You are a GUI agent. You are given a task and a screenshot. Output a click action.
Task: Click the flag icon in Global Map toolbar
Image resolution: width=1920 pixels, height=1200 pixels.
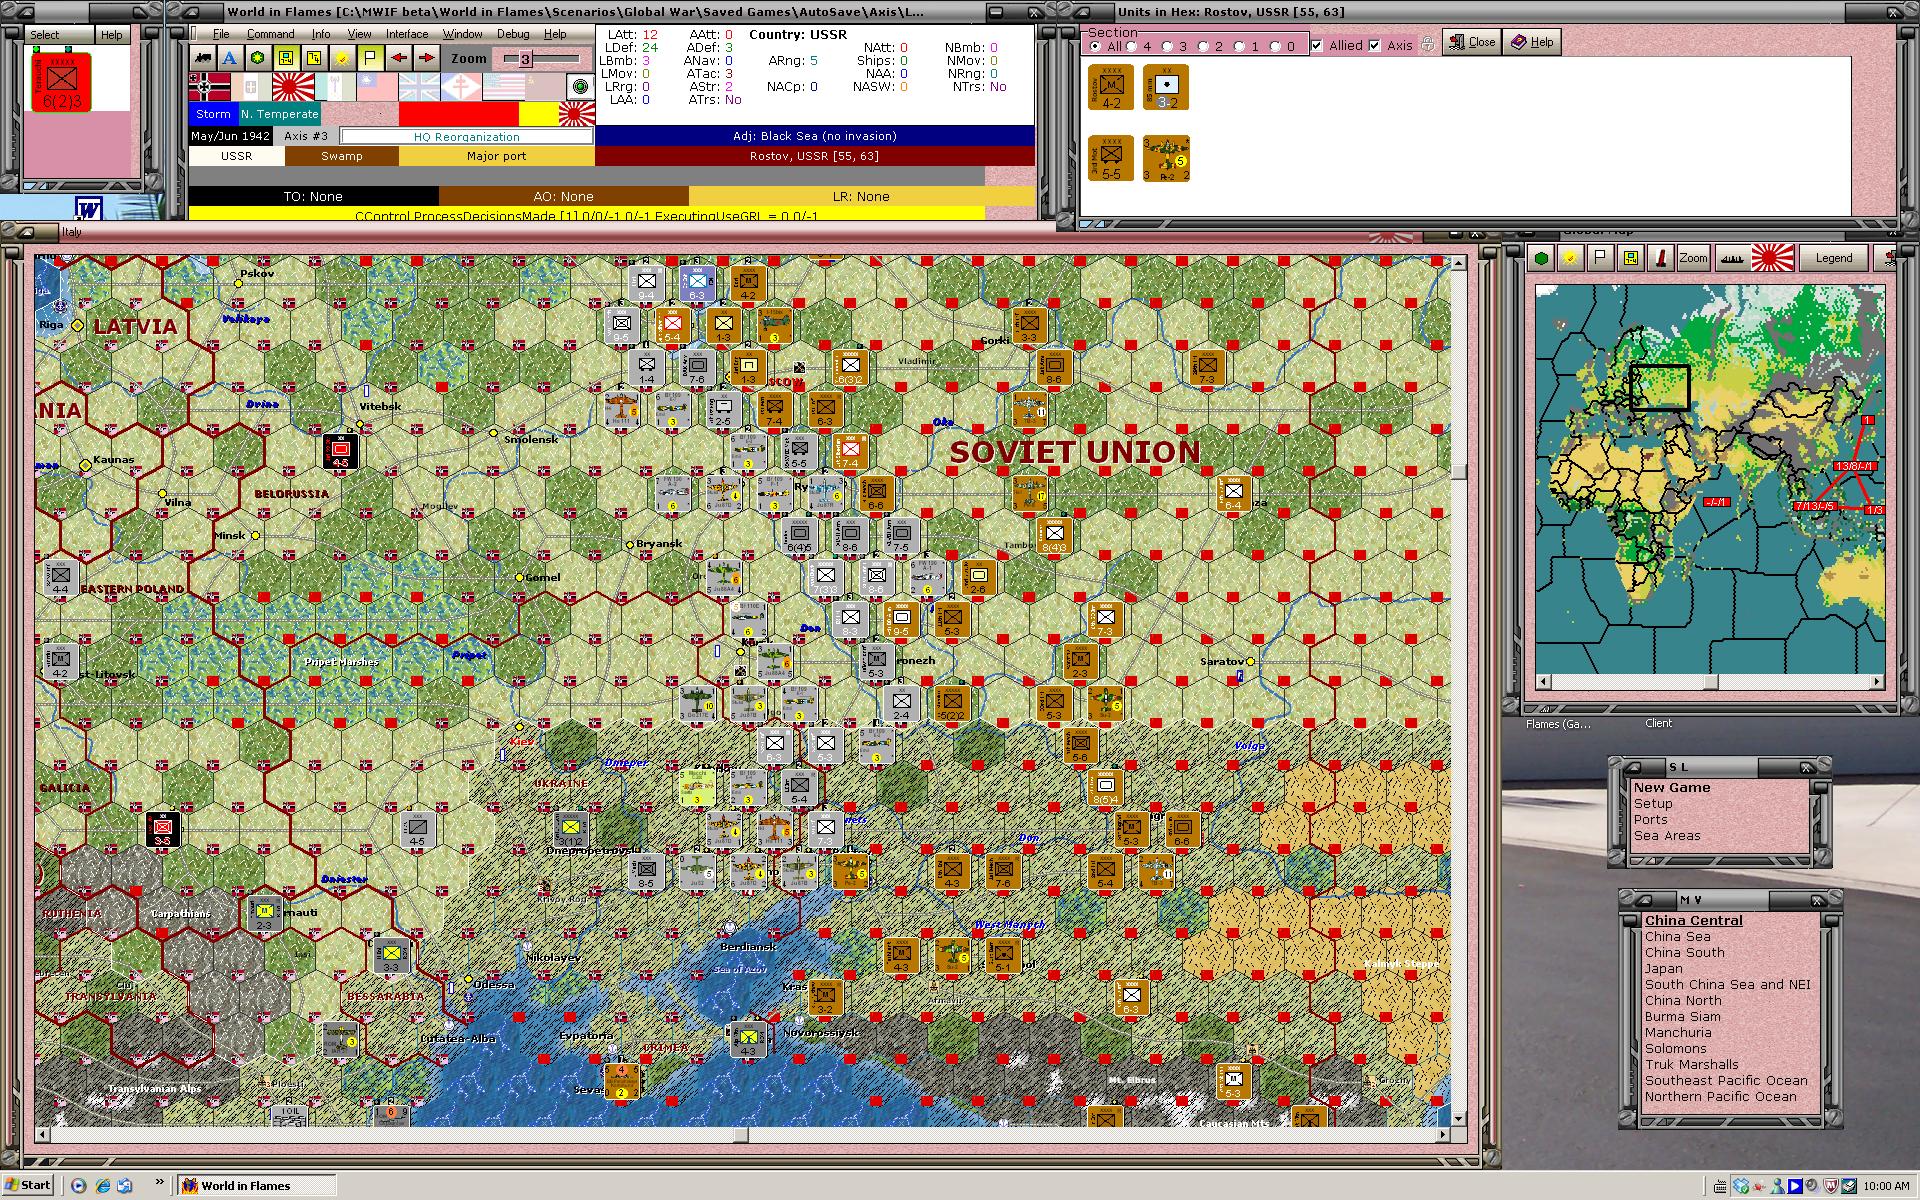(x=1600, y=258)
